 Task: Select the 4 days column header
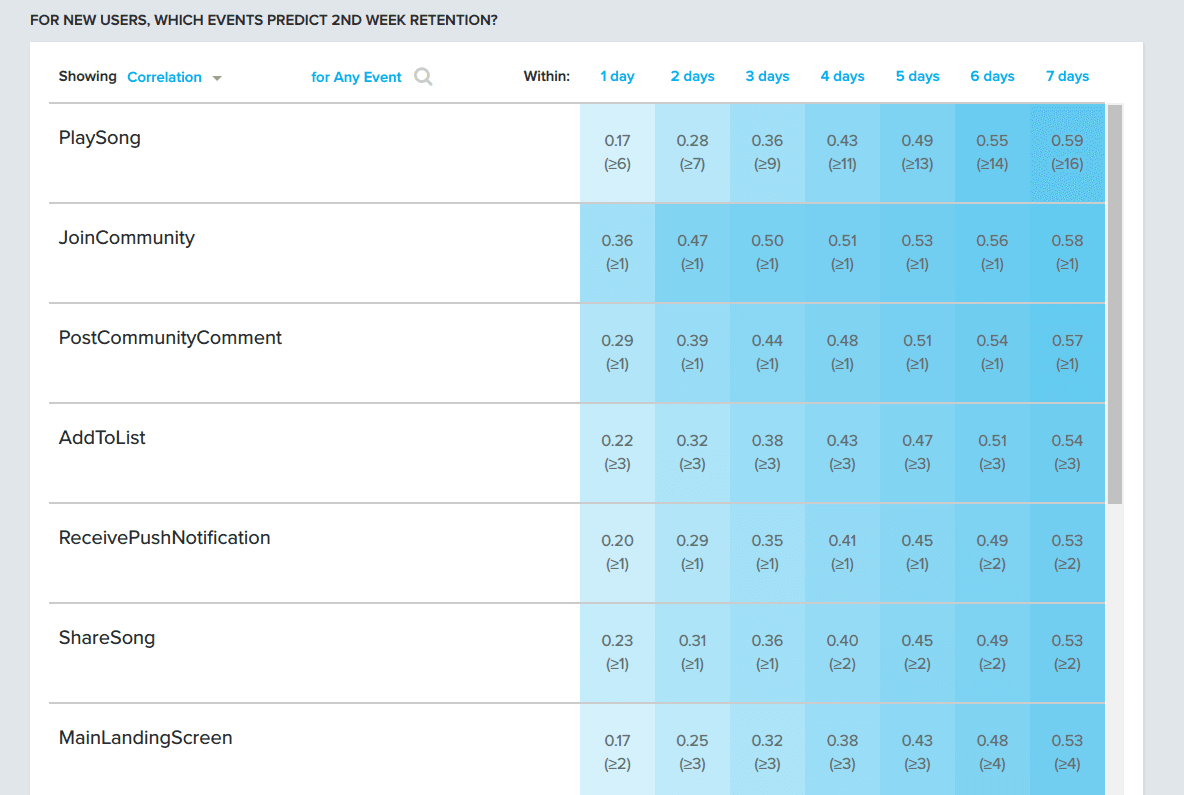842,76
